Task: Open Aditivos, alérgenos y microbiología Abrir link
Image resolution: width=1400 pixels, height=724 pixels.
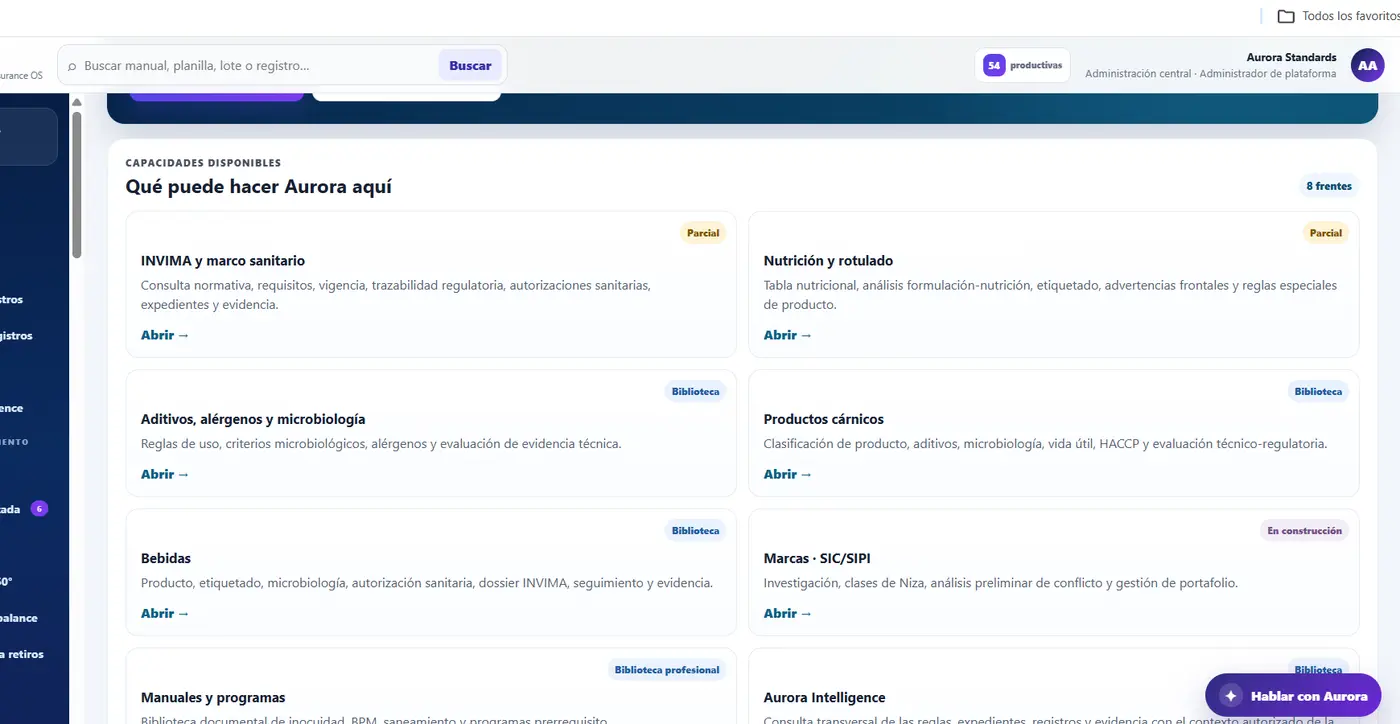Action: 165,474
